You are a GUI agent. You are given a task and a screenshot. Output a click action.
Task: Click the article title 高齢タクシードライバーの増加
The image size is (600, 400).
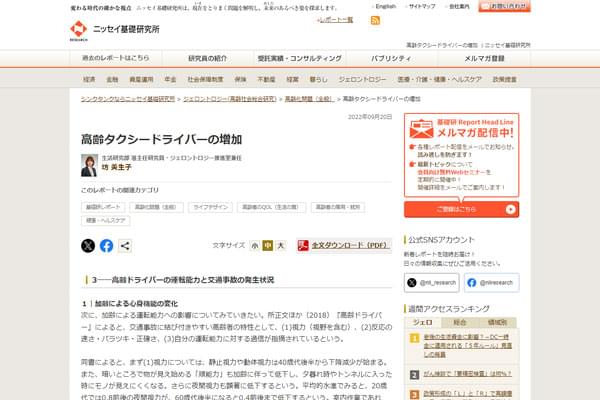tap(161, 139)
